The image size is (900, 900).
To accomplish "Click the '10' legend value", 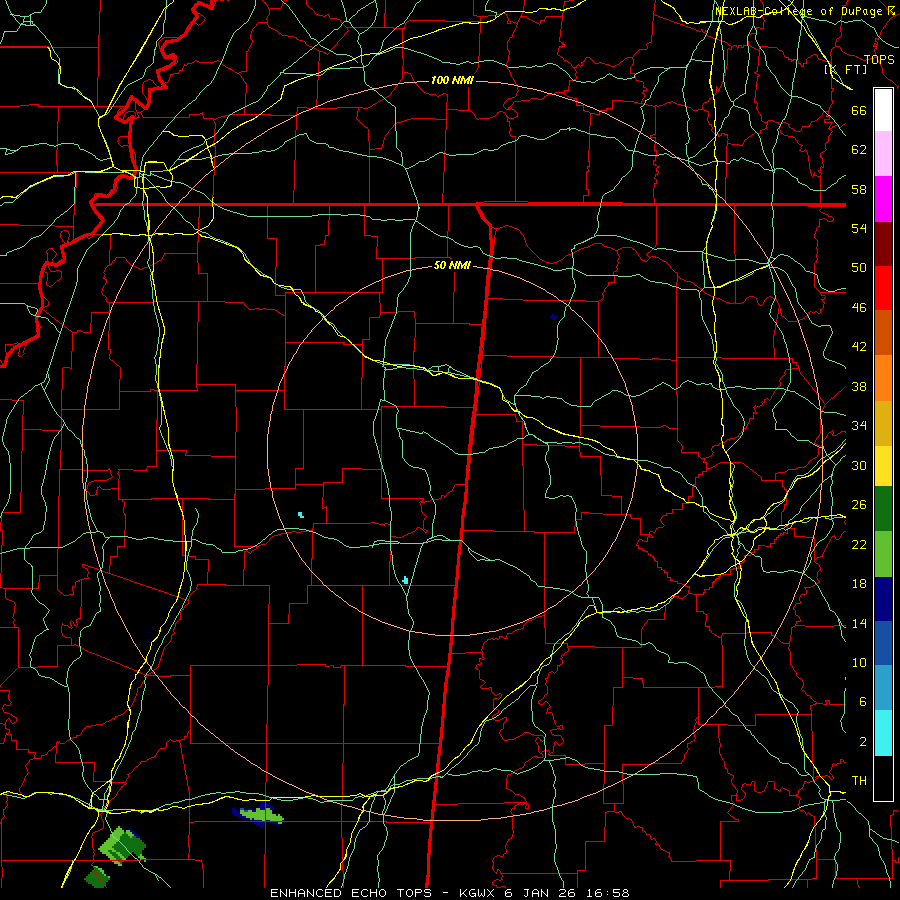I will pos(859,663).
